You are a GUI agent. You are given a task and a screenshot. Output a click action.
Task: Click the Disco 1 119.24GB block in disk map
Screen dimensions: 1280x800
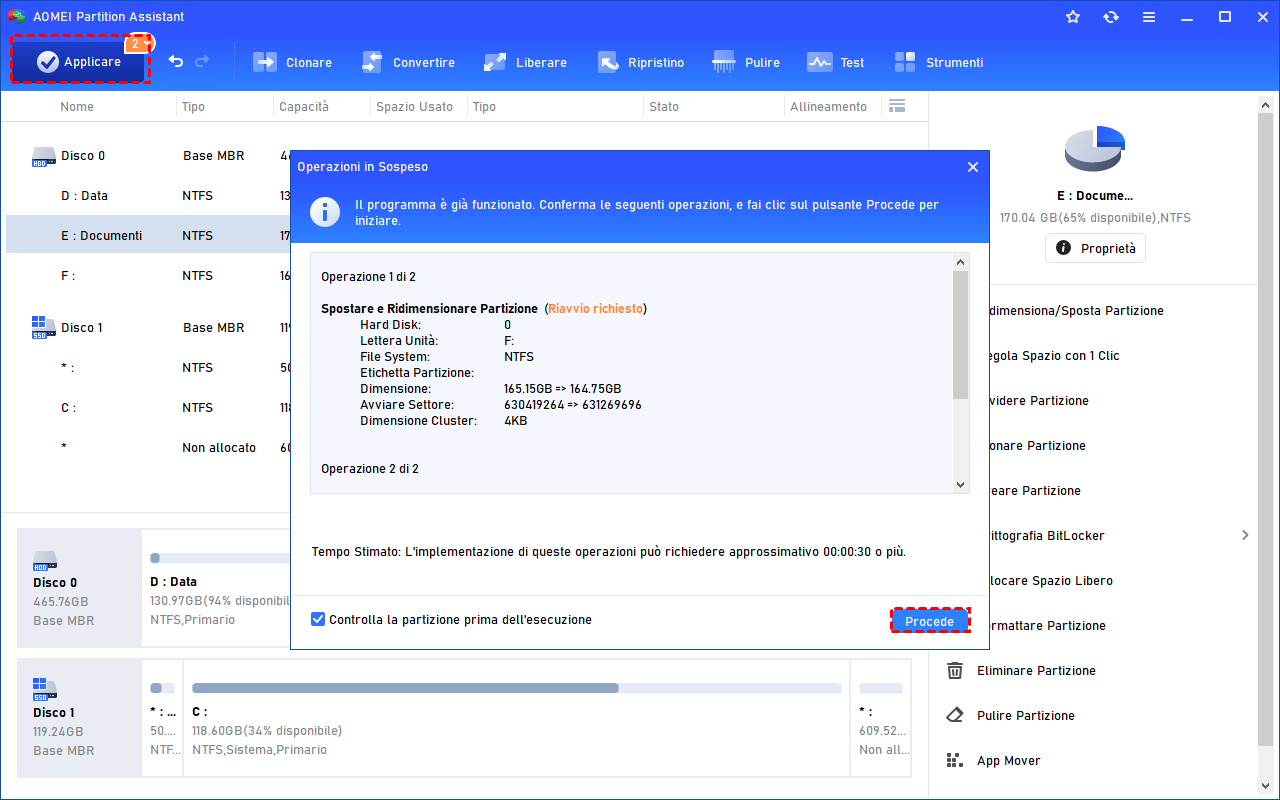[80, 718]
